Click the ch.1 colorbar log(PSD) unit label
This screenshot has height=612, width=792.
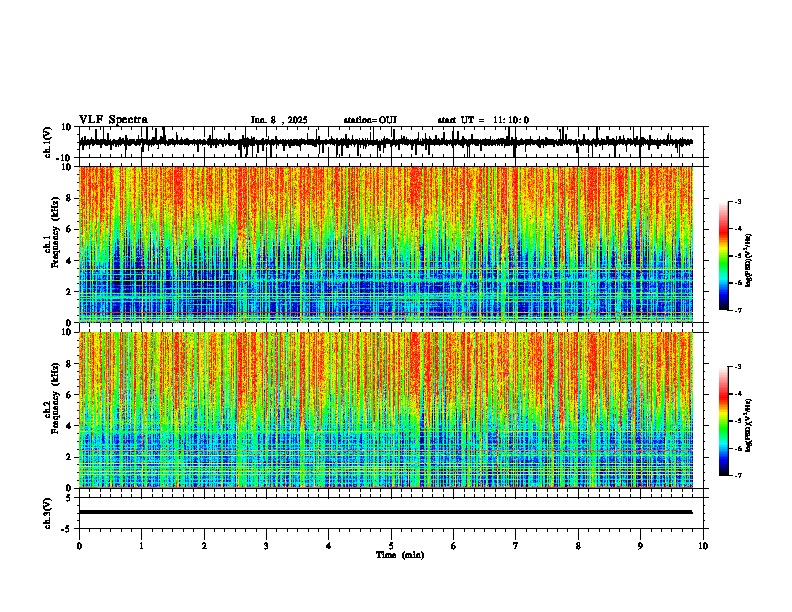pos(748,260)
